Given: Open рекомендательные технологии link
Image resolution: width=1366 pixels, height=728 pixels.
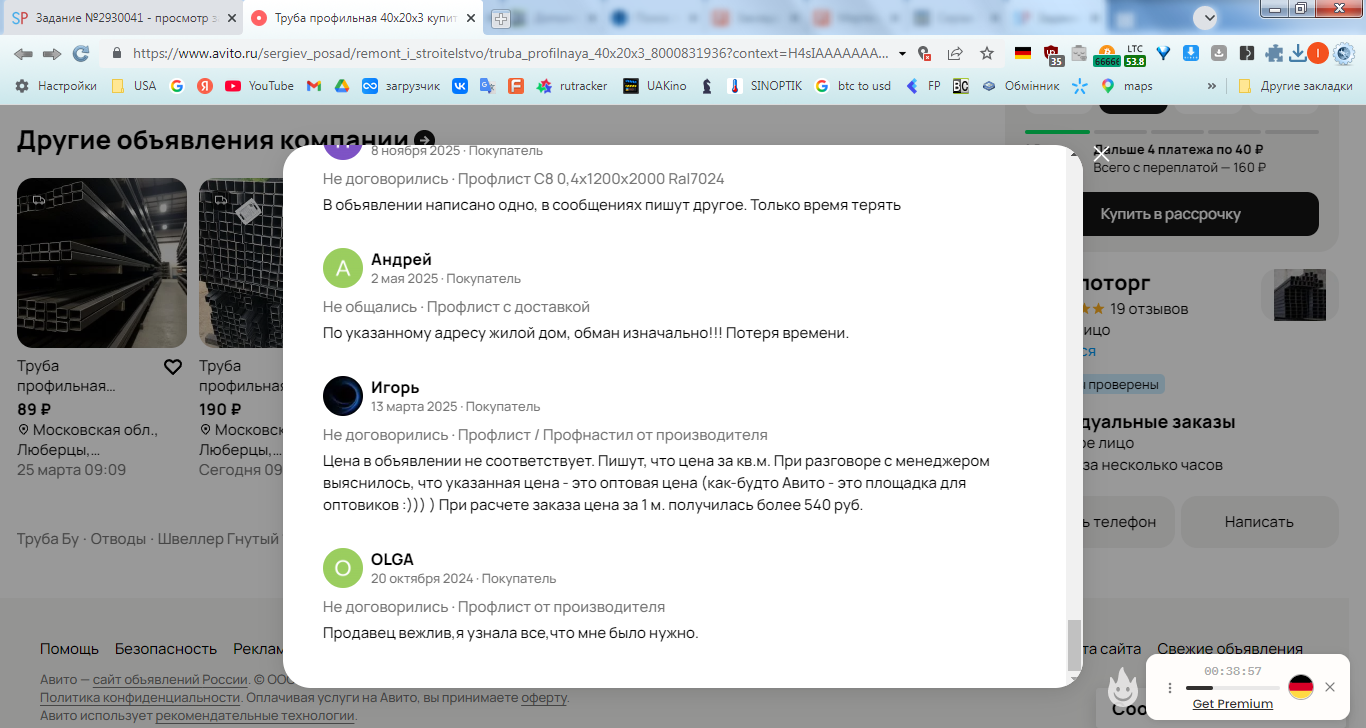Looking at the screenshot, I should (255, 715).
